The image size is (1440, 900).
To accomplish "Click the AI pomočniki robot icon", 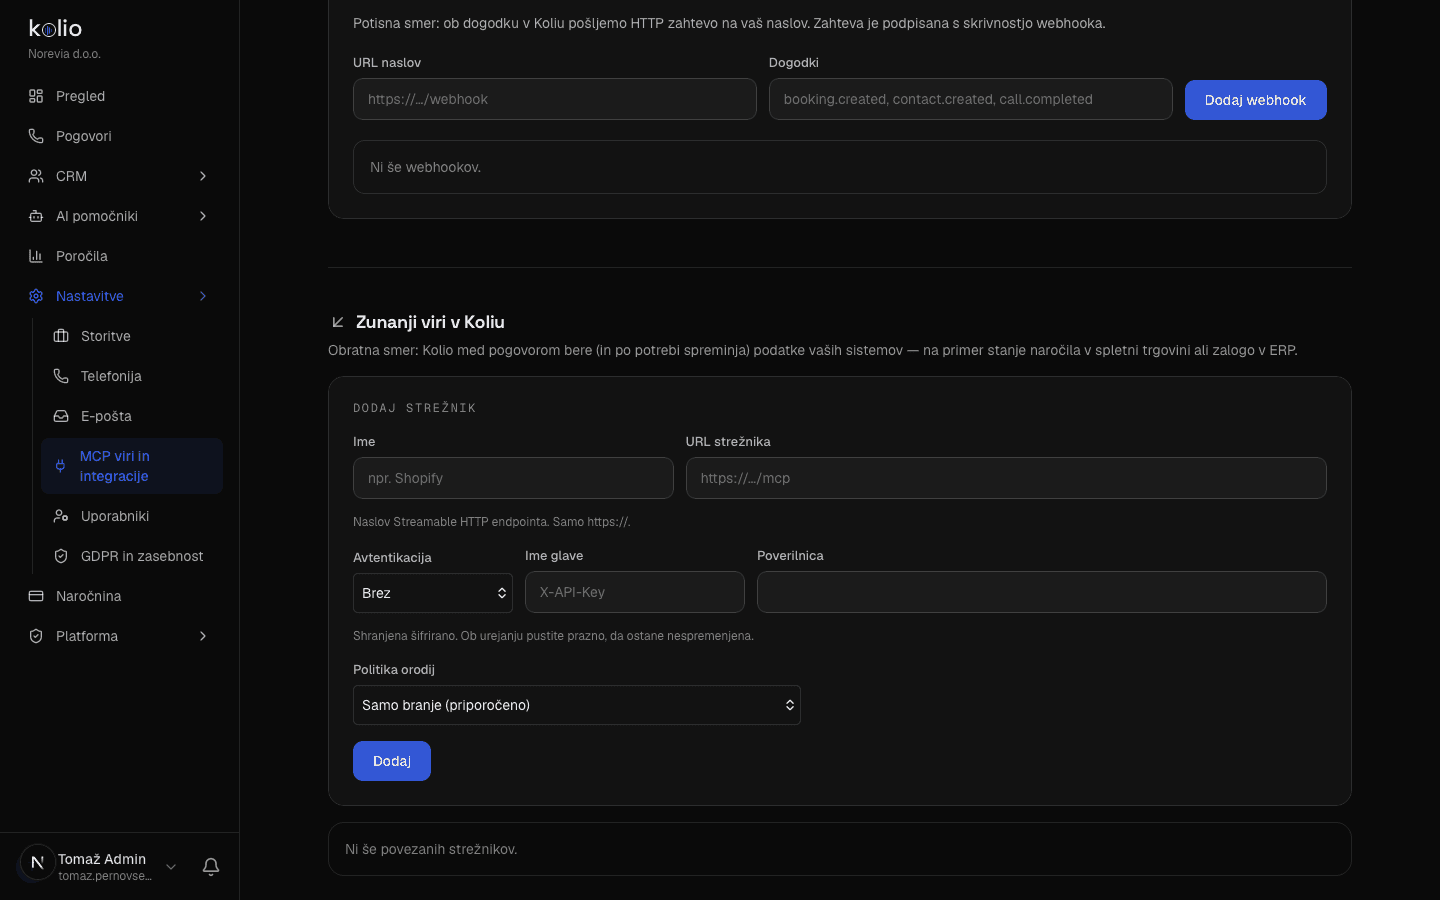I will pos(36,216).
